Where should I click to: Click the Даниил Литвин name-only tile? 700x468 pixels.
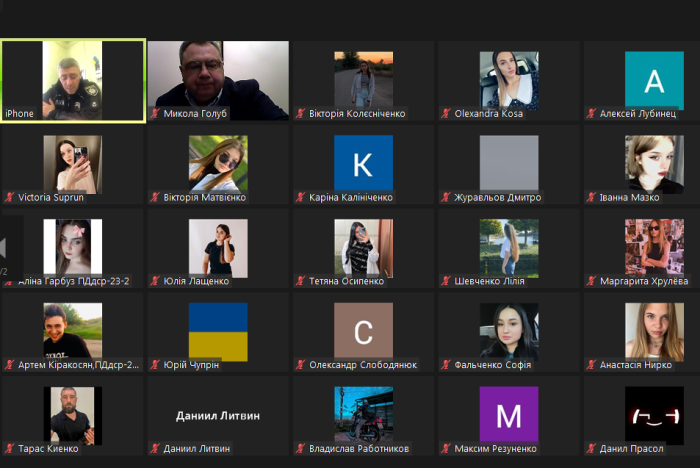(x=218, y=414)
